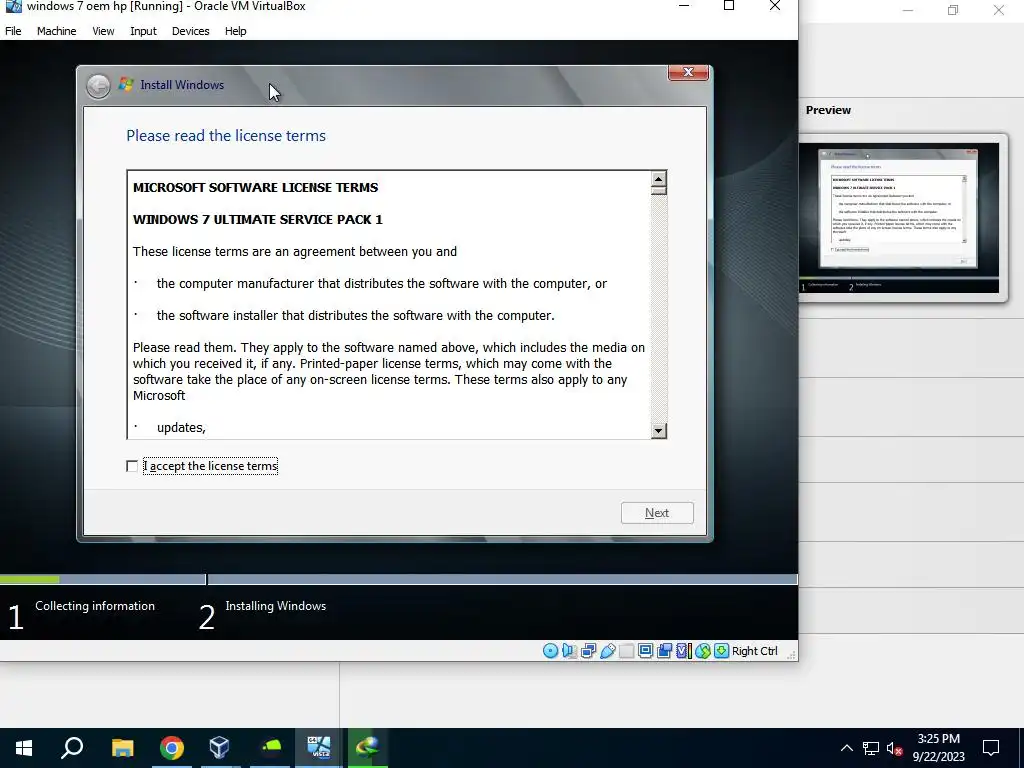Viewport: 1024px width, 768px height.
Task: Check I accept the license terms box
Action: [x=132, y=466]
